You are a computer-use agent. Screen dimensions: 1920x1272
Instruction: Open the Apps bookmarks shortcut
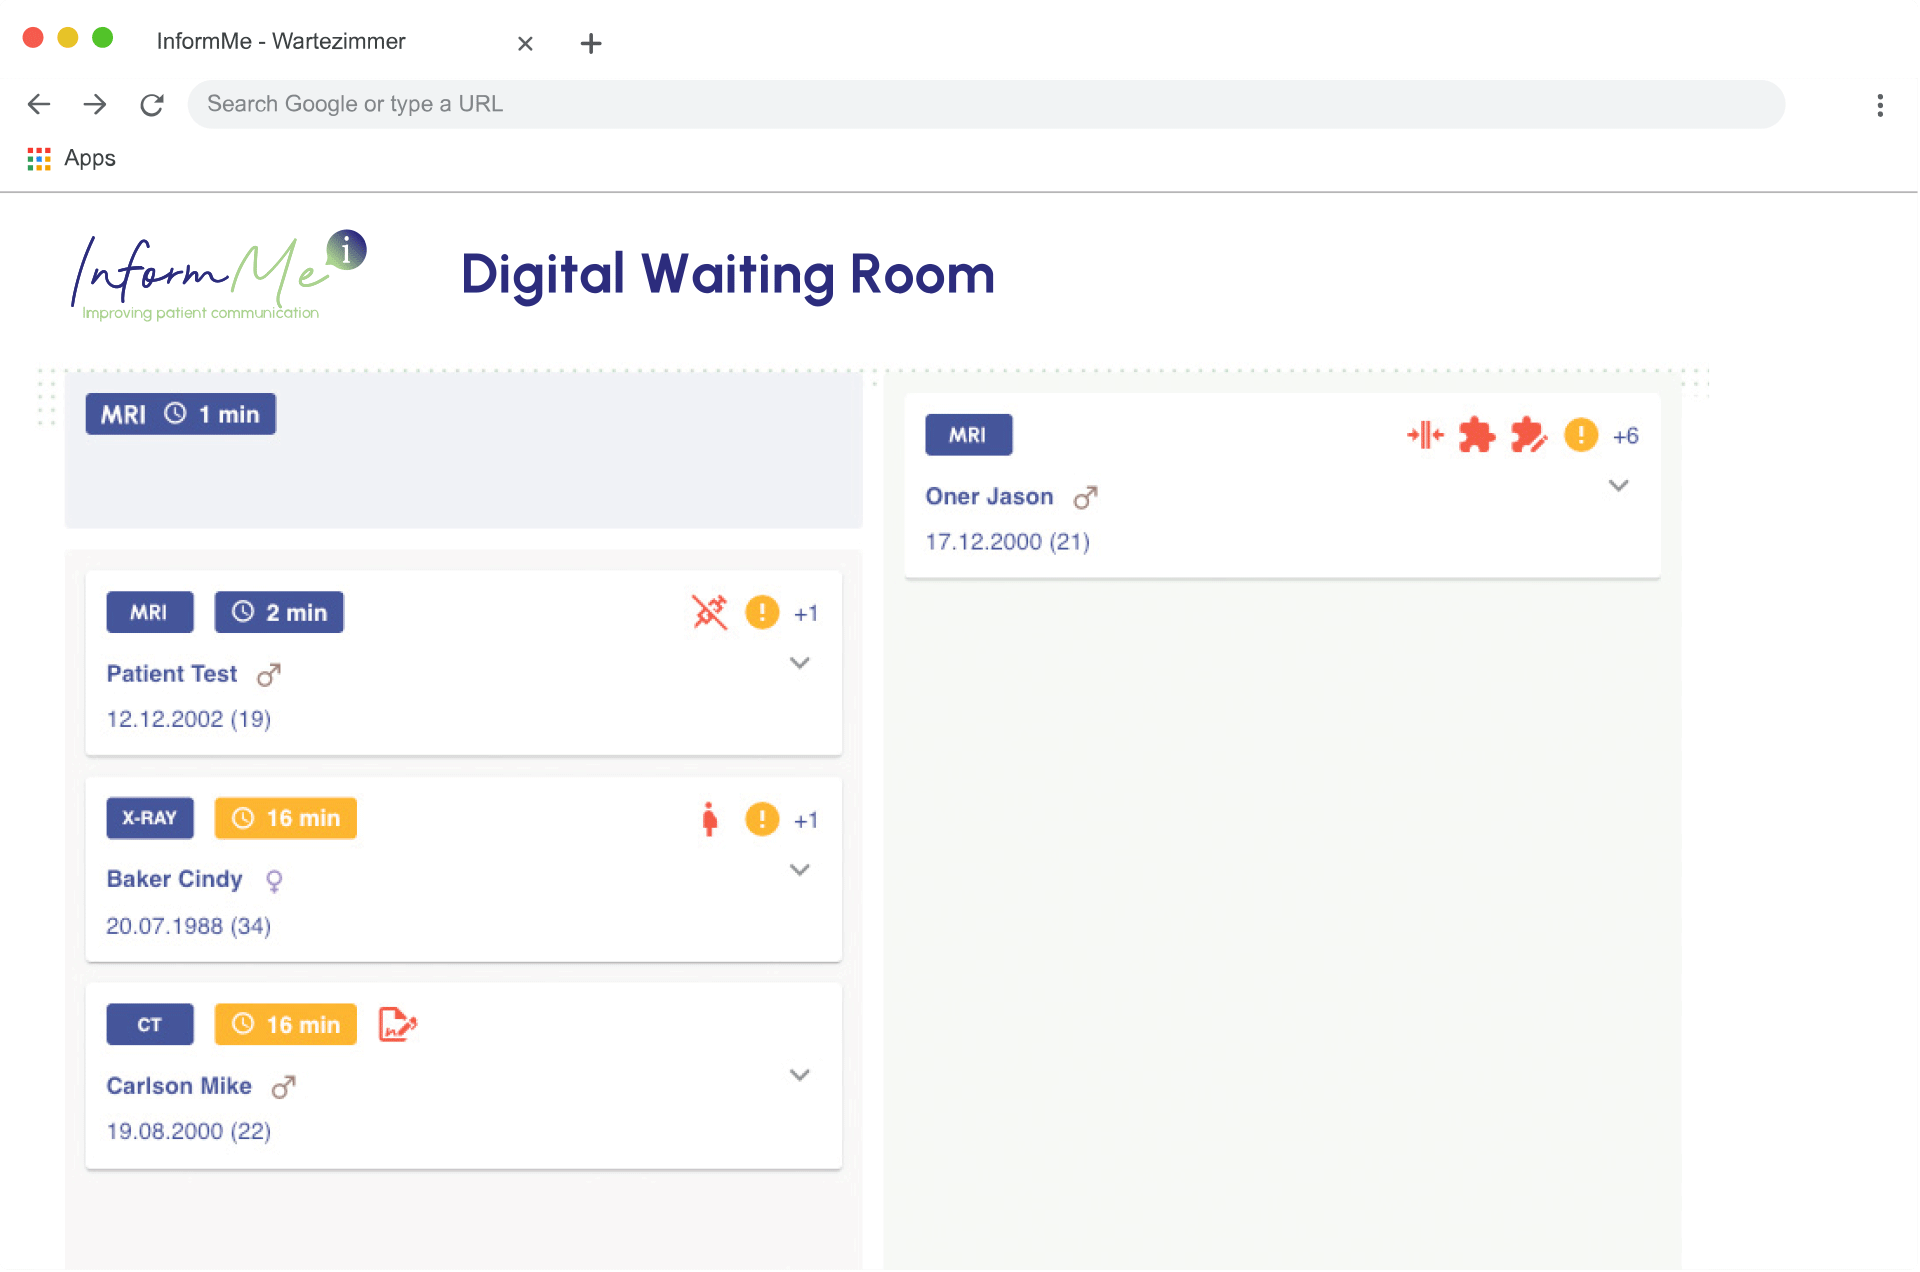[72, 158]
